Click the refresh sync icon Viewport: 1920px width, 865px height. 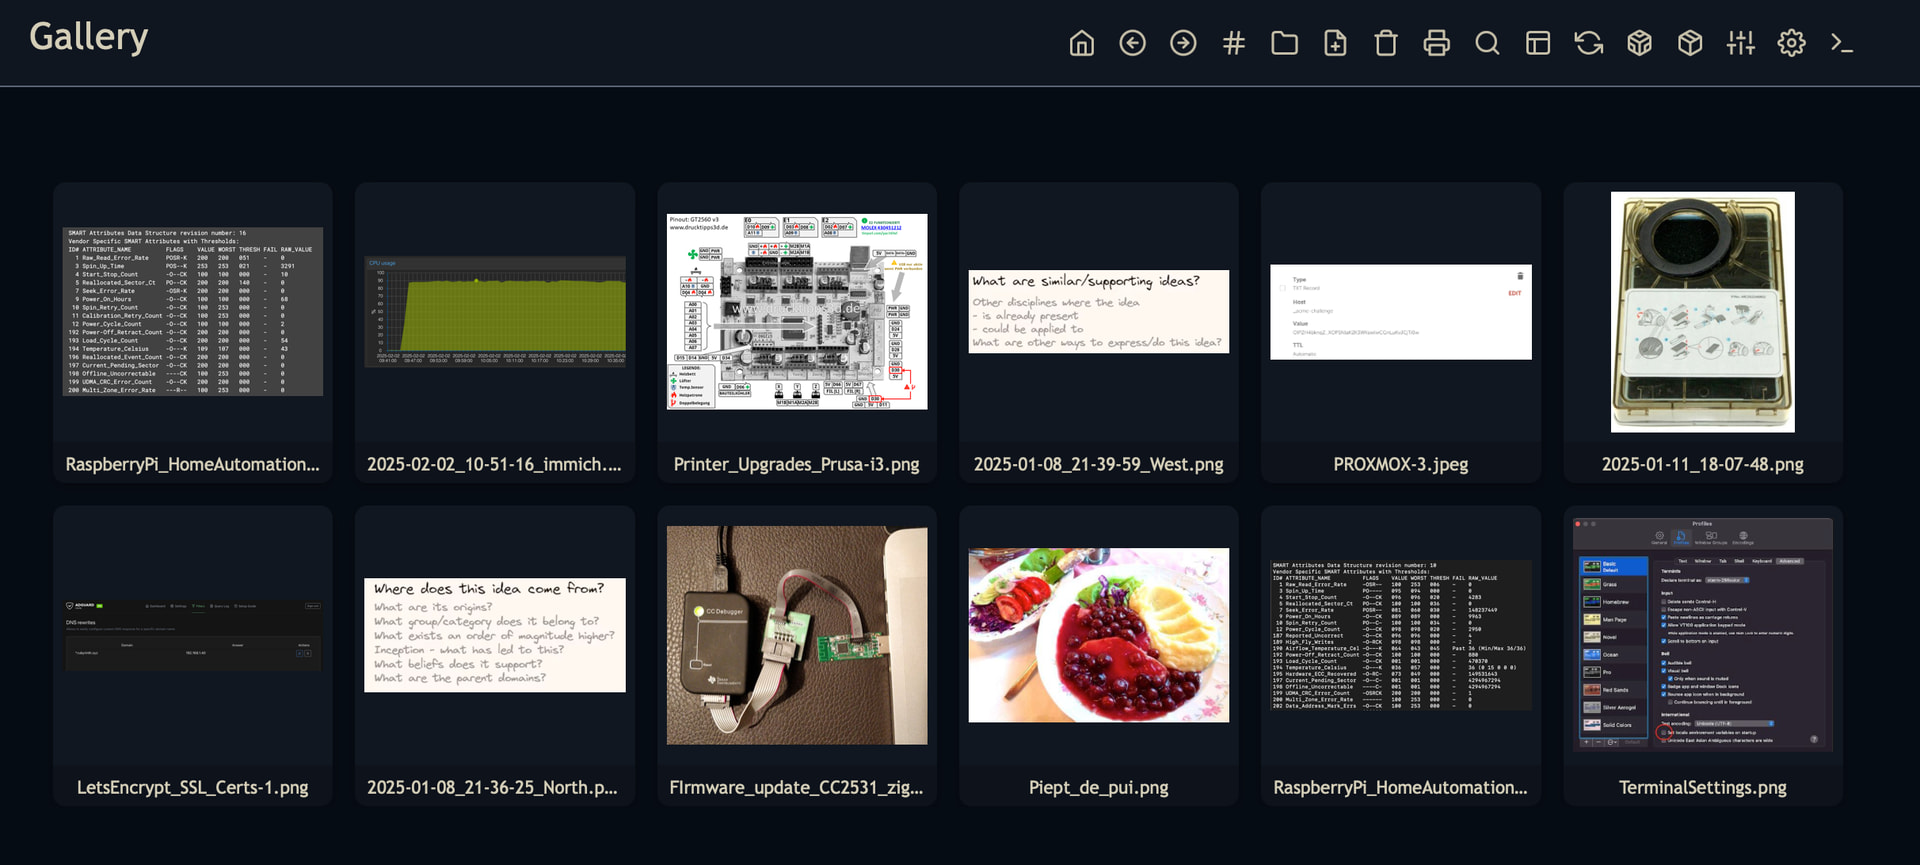click(x=1588, y=43)
